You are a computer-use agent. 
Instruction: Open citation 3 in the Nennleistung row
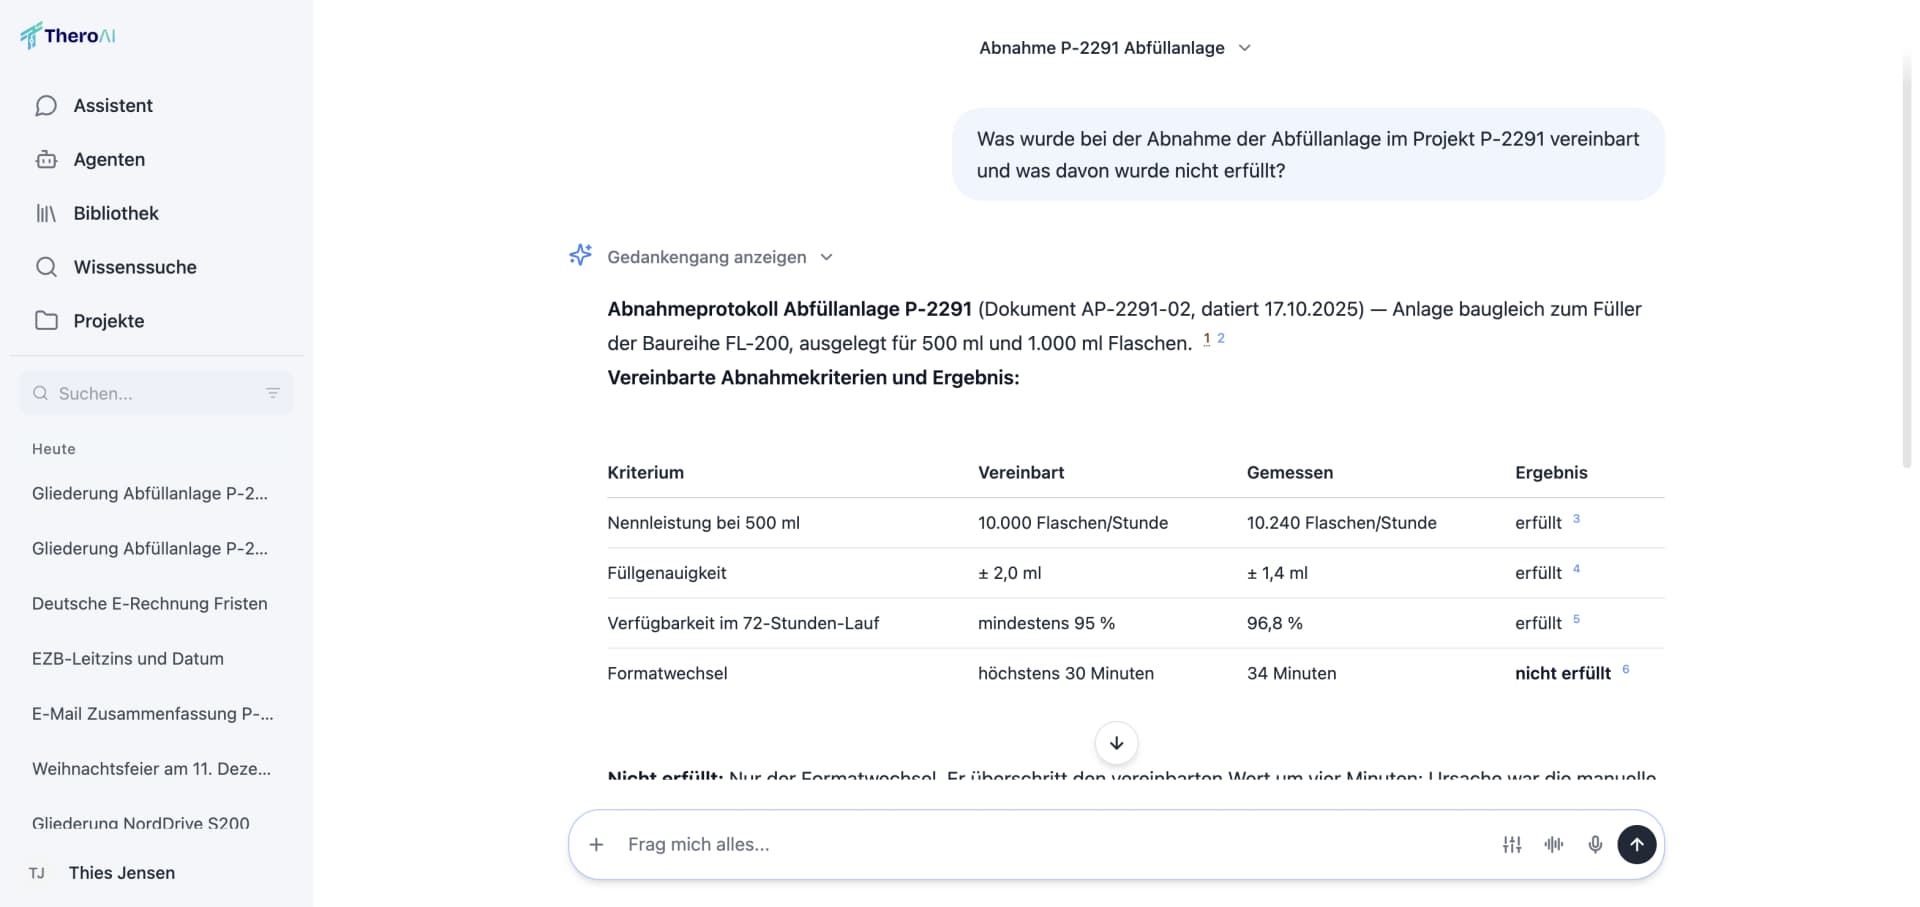[x=1576, y=519]
